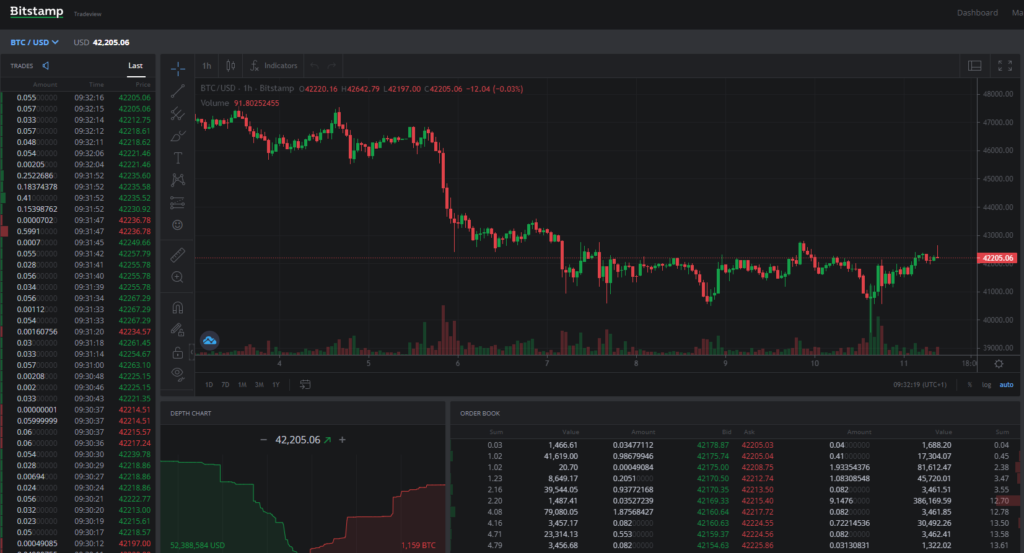Open the Dashboard menu item
The height and width of the screenshot is (553, 1024).
[977, 12]
